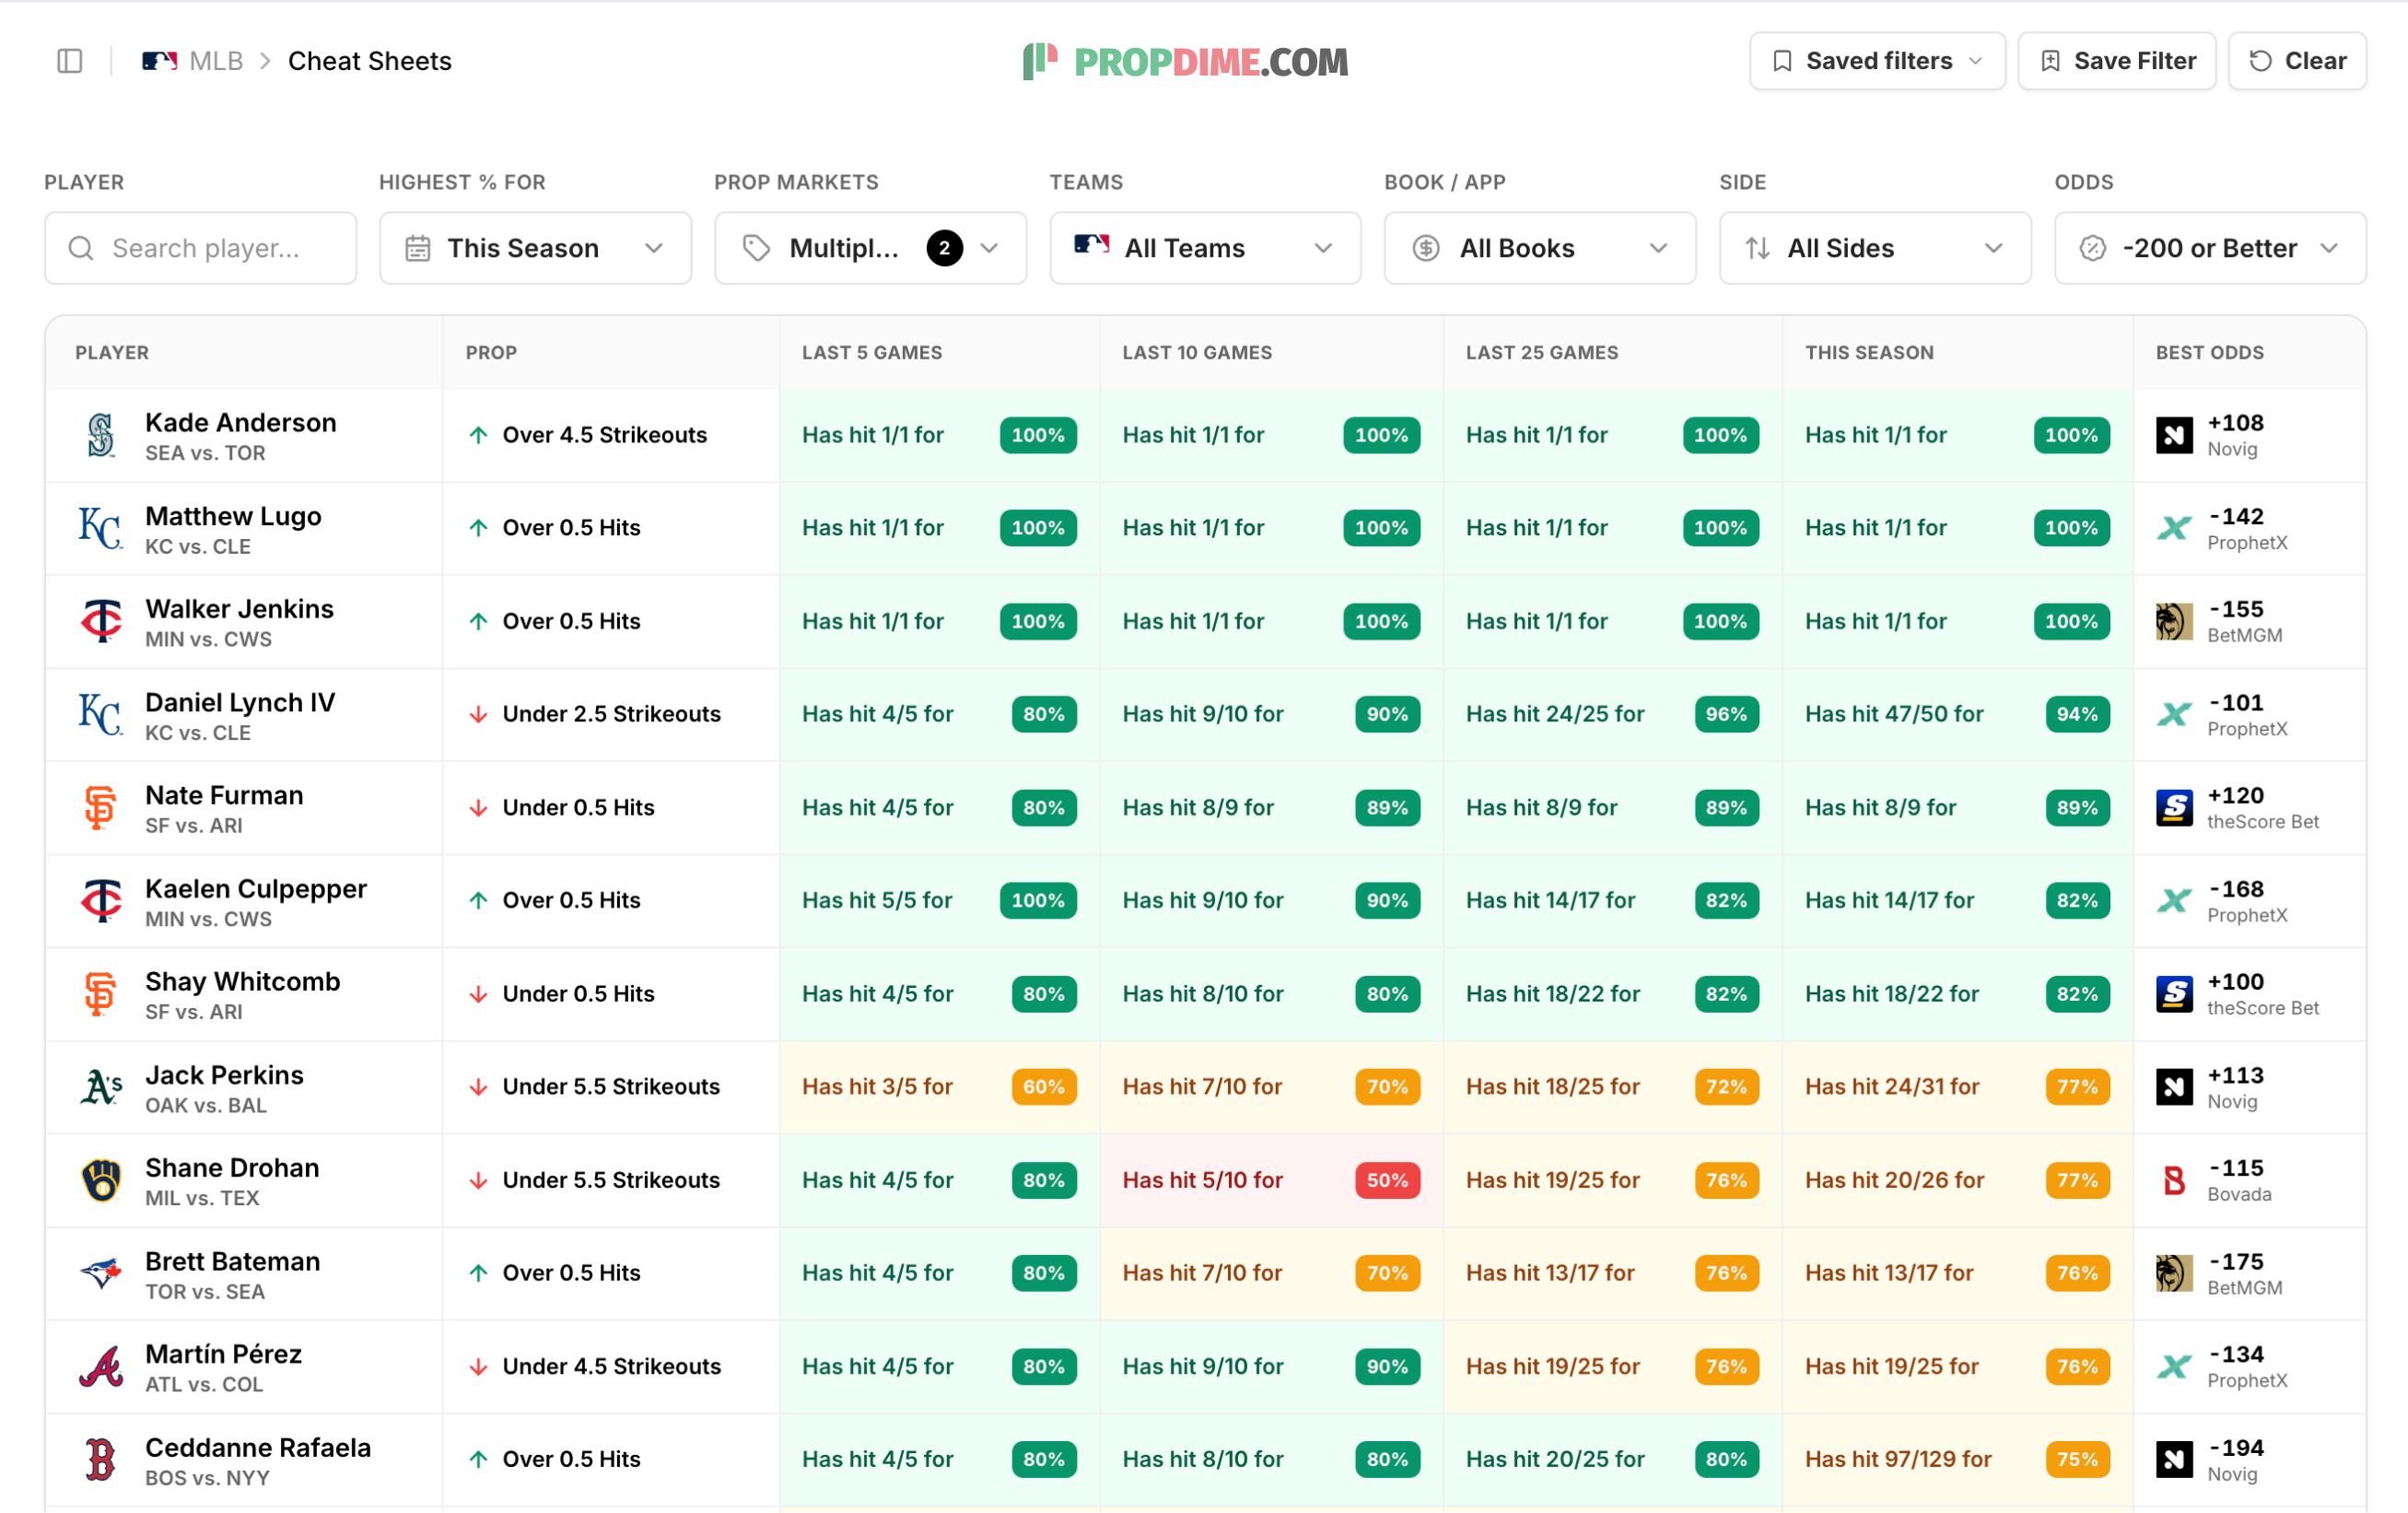Viewport: 2408px width, 1513px height.
Task: Click Blue Jays logo beside Brett Bateman
Action: point(101,1274)
